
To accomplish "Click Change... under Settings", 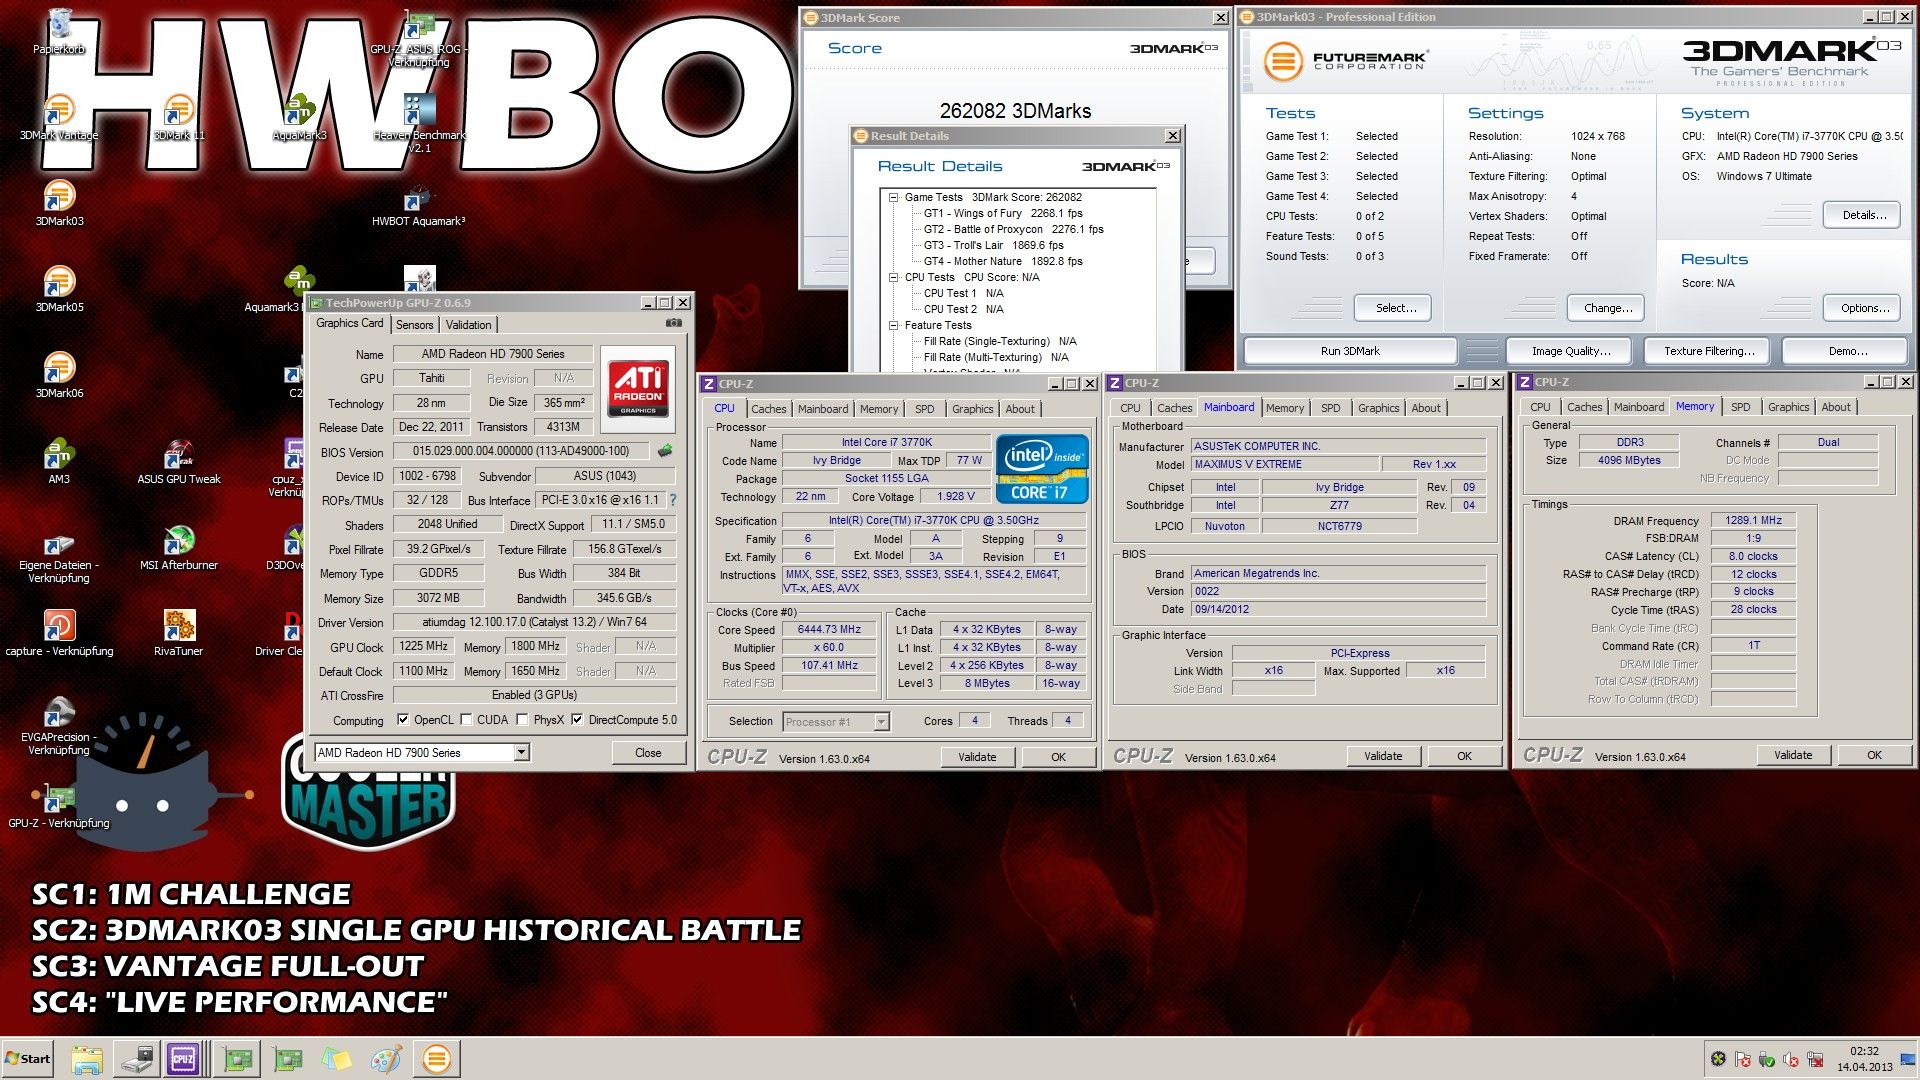I will [x=1607, y=308].
